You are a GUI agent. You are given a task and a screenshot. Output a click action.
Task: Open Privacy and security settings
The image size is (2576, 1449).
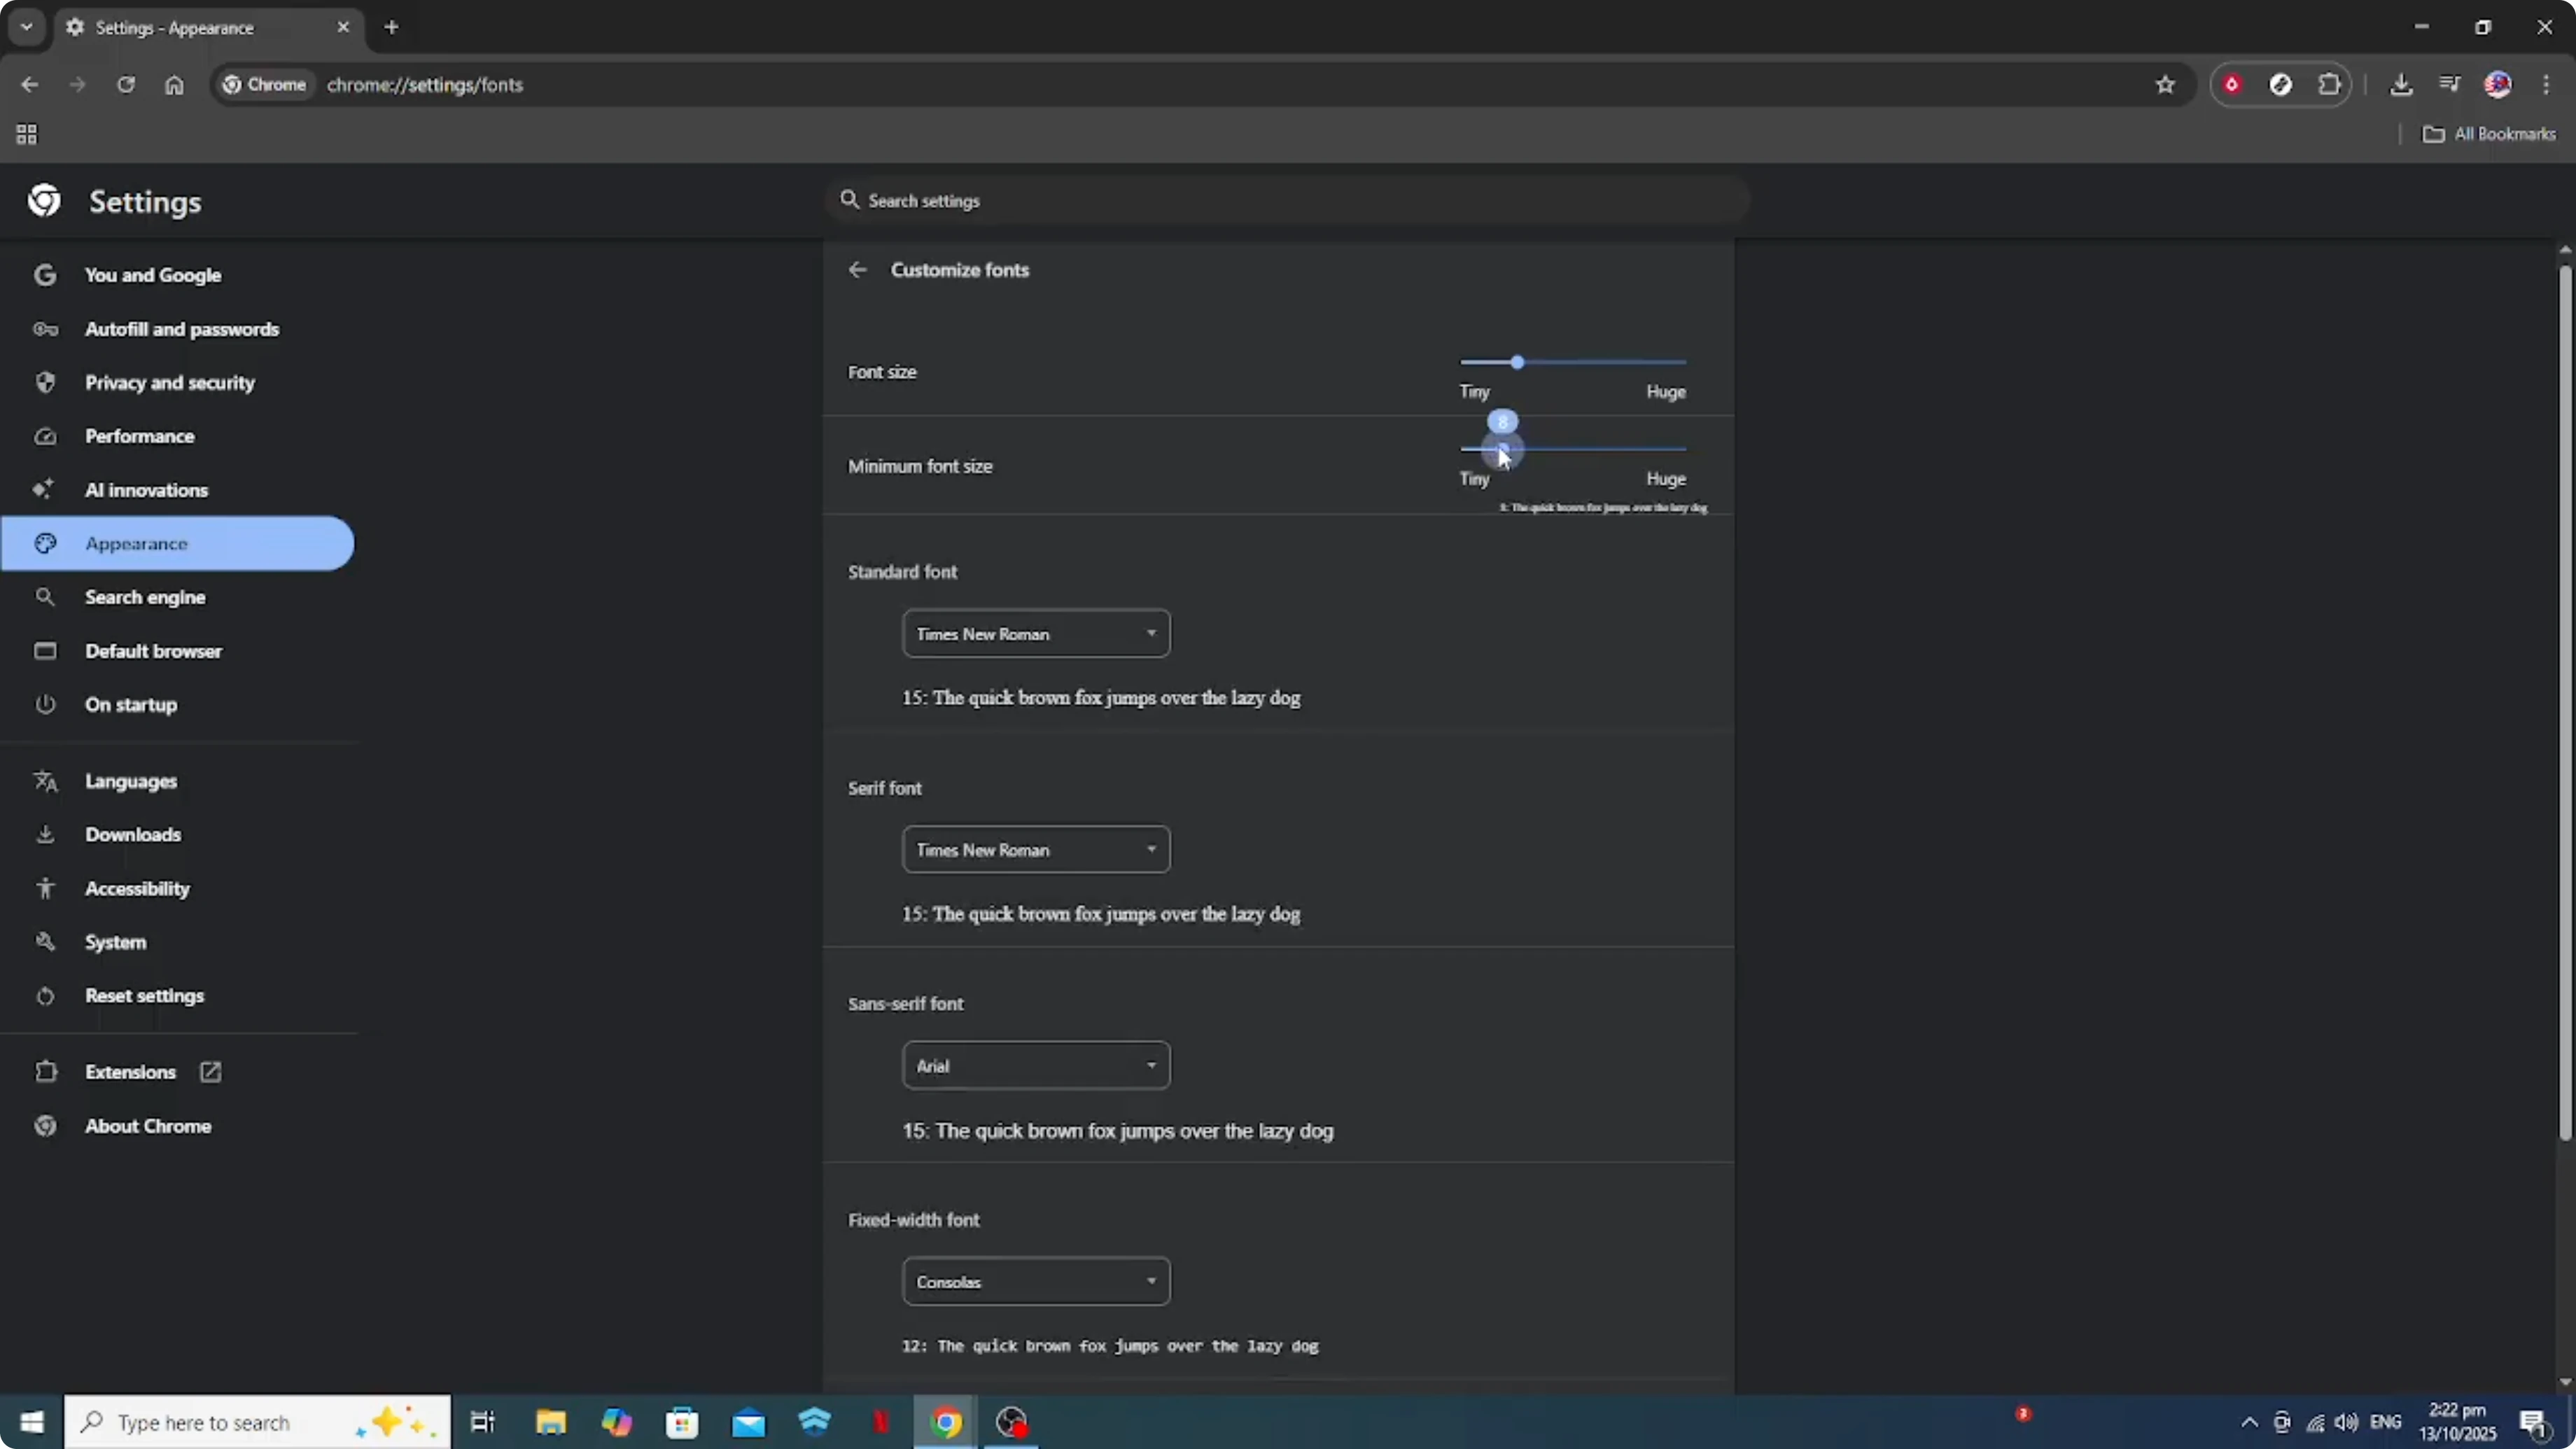coord(169,383)
